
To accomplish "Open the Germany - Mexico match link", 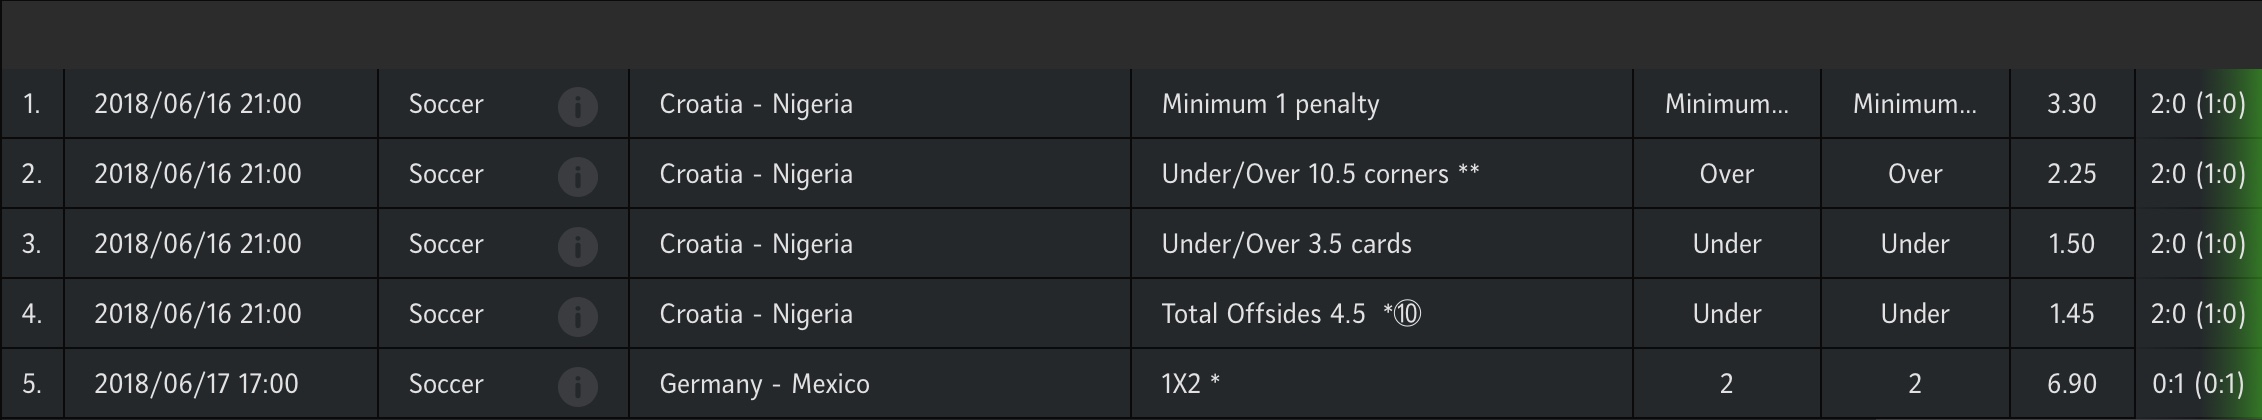I will (x=764, y=384).
